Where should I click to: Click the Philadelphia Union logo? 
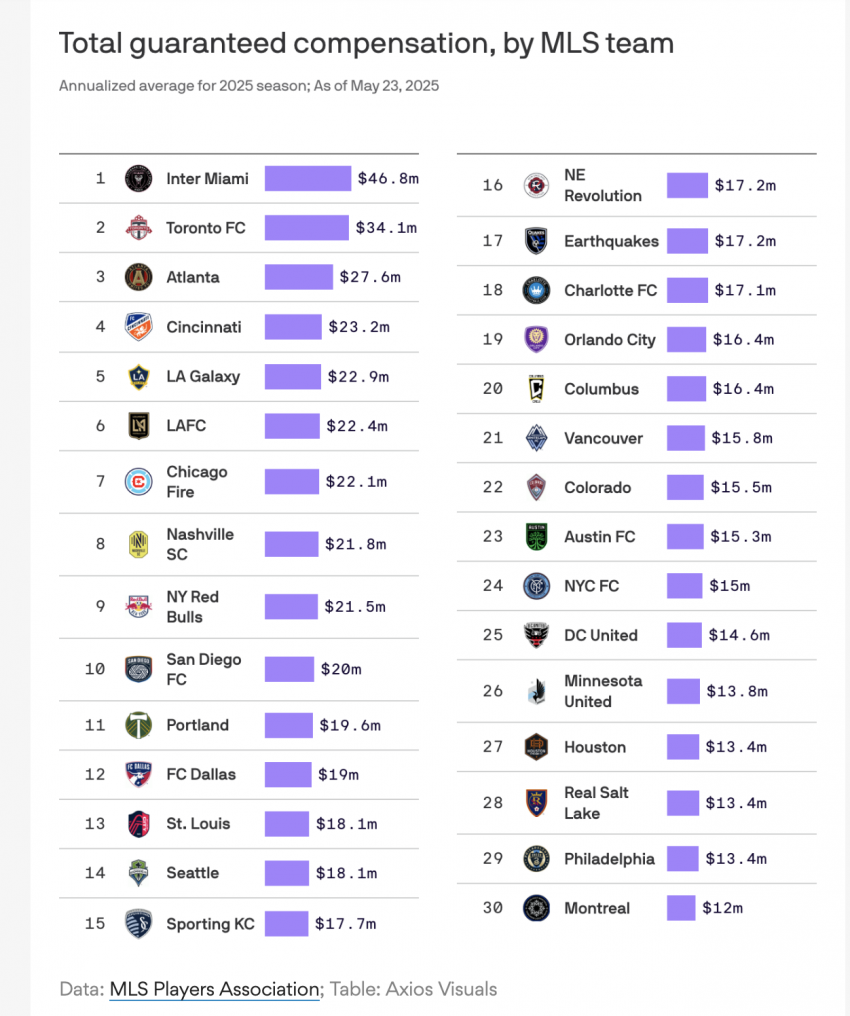(536, 859)
